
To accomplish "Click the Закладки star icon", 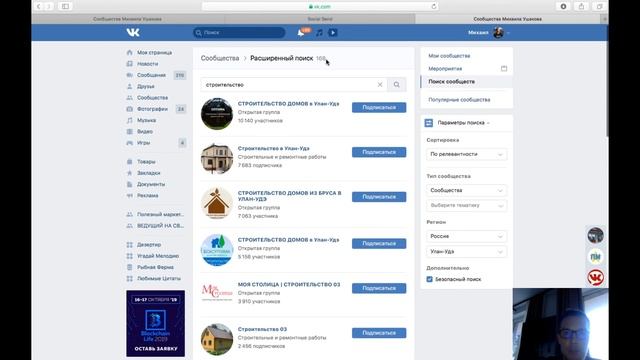I will coord(129,173).
